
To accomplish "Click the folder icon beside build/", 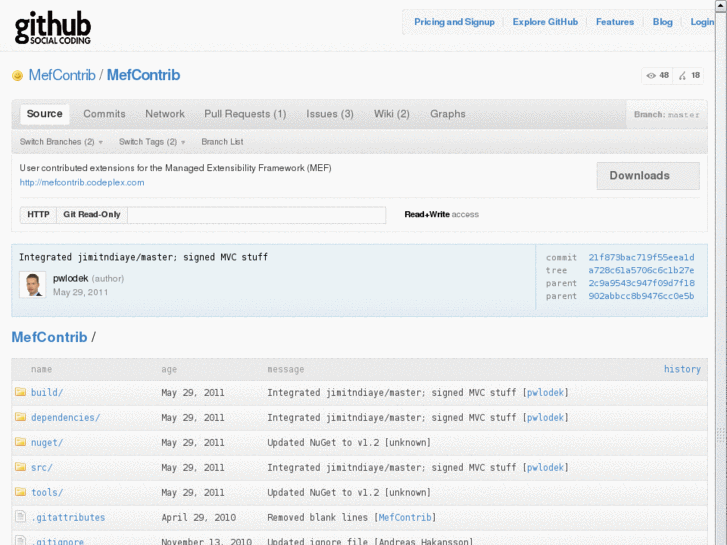I will click(x=20, y=392).
